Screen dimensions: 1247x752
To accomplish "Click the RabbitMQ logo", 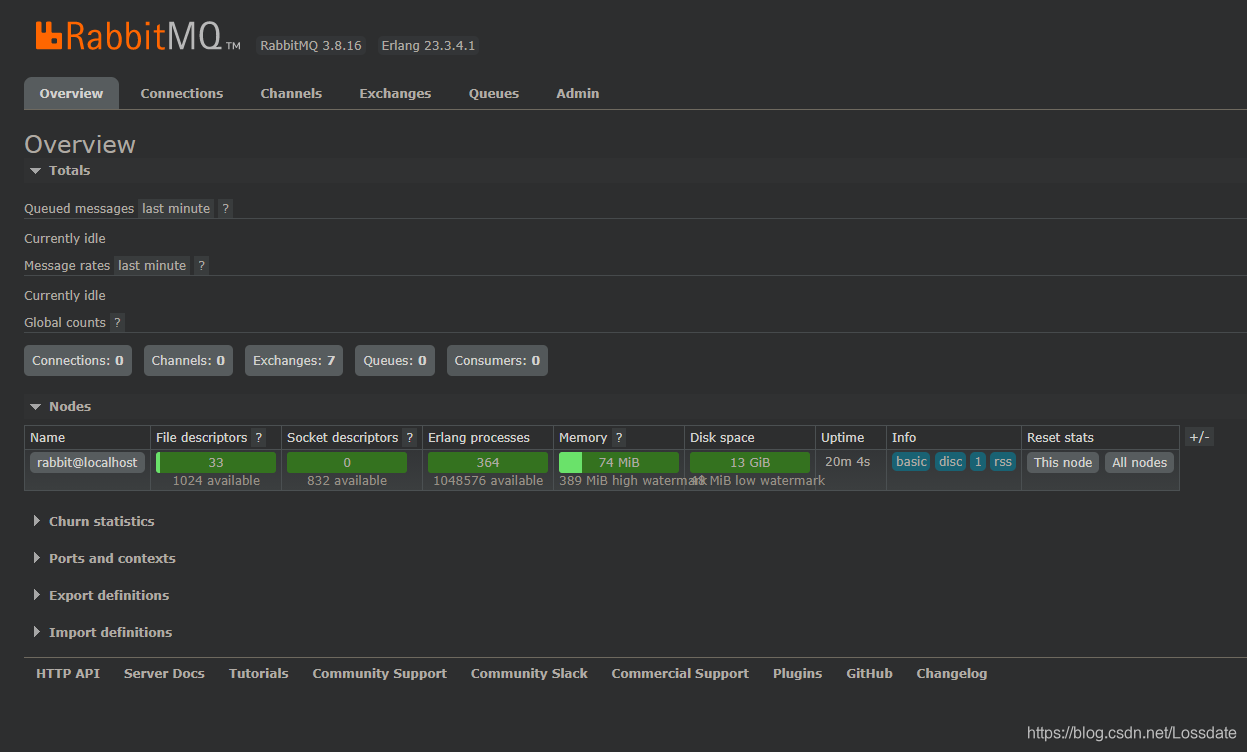I will (x=137, y=37).
